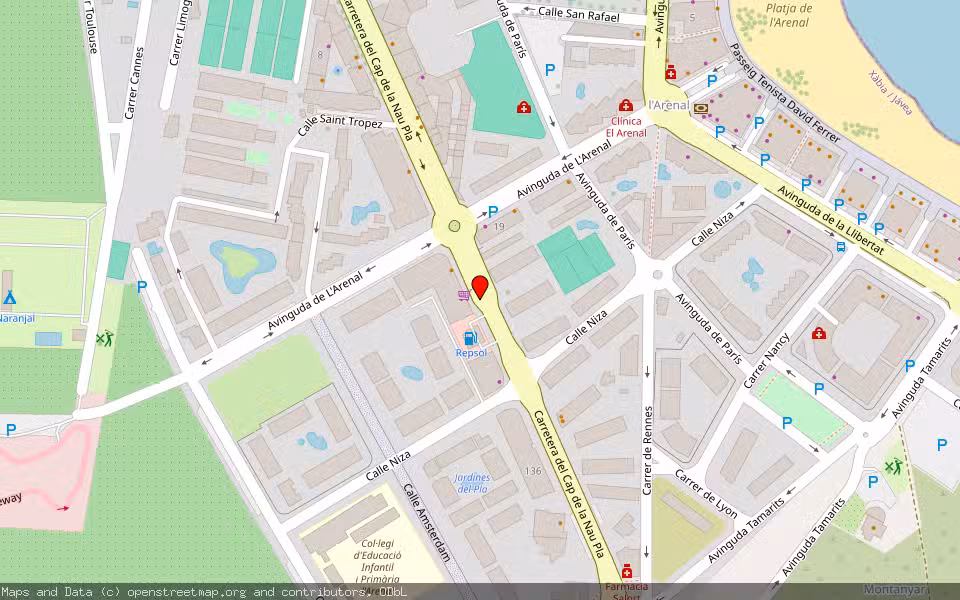This screenshot has height=600, width=960.
Task: Click the red location marker pin
Action: [x=480, y=287]
